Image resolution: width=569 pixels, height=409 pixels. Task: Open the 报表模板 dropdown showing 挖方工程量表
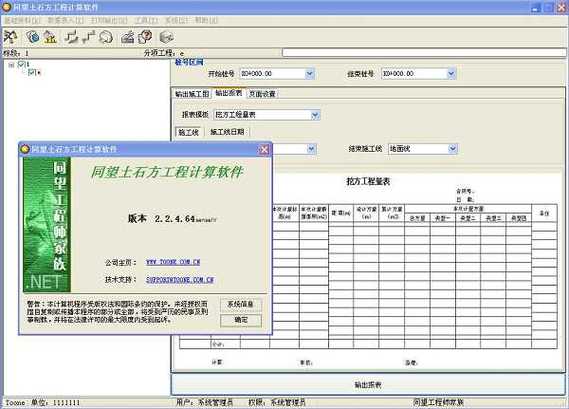315,115
